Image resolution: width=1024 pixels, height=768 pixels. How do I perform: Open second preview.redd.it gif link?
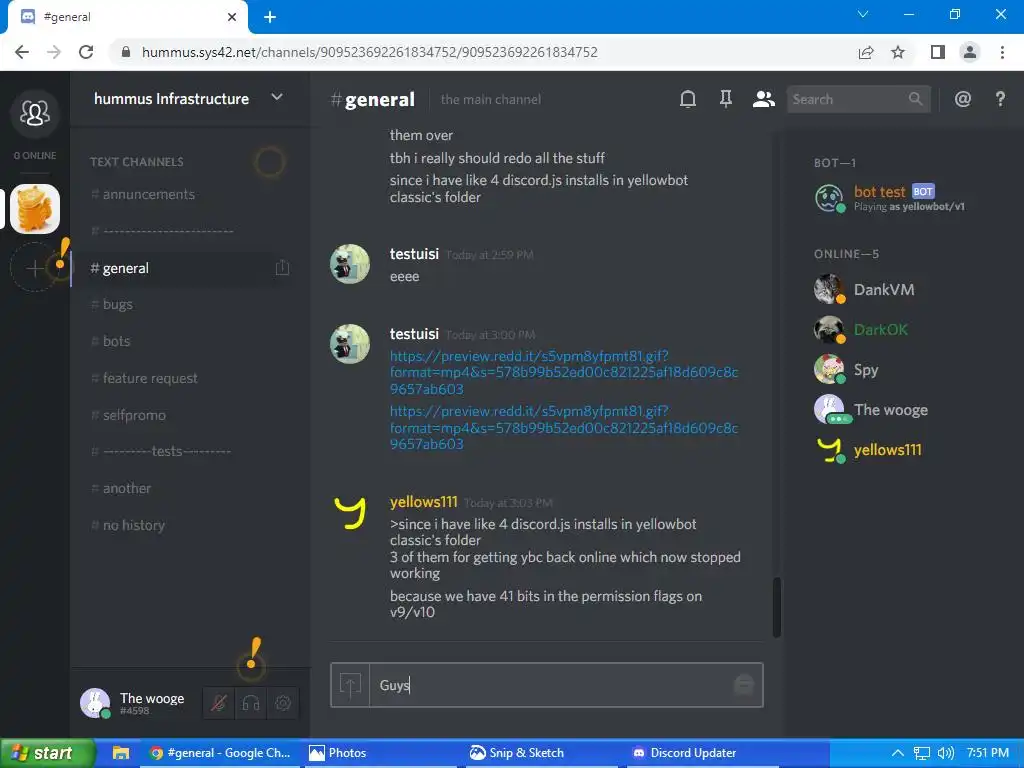564,428
